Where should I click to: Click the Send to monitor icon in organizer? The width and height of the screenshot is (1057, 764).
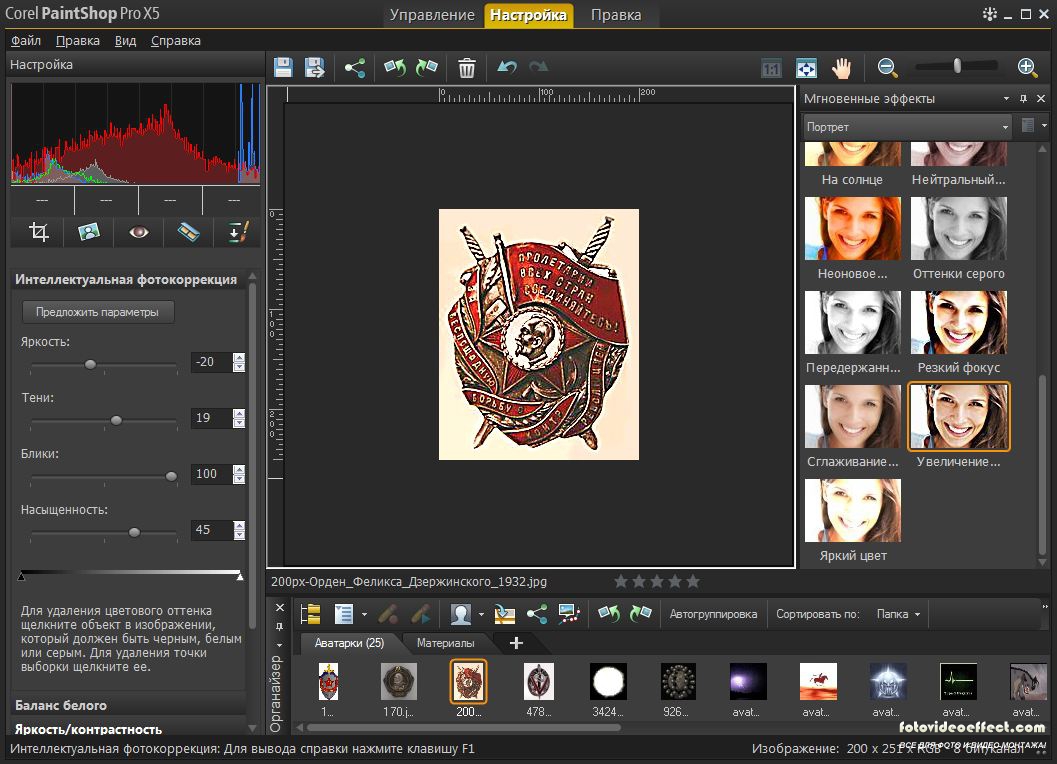pos(569,614)
